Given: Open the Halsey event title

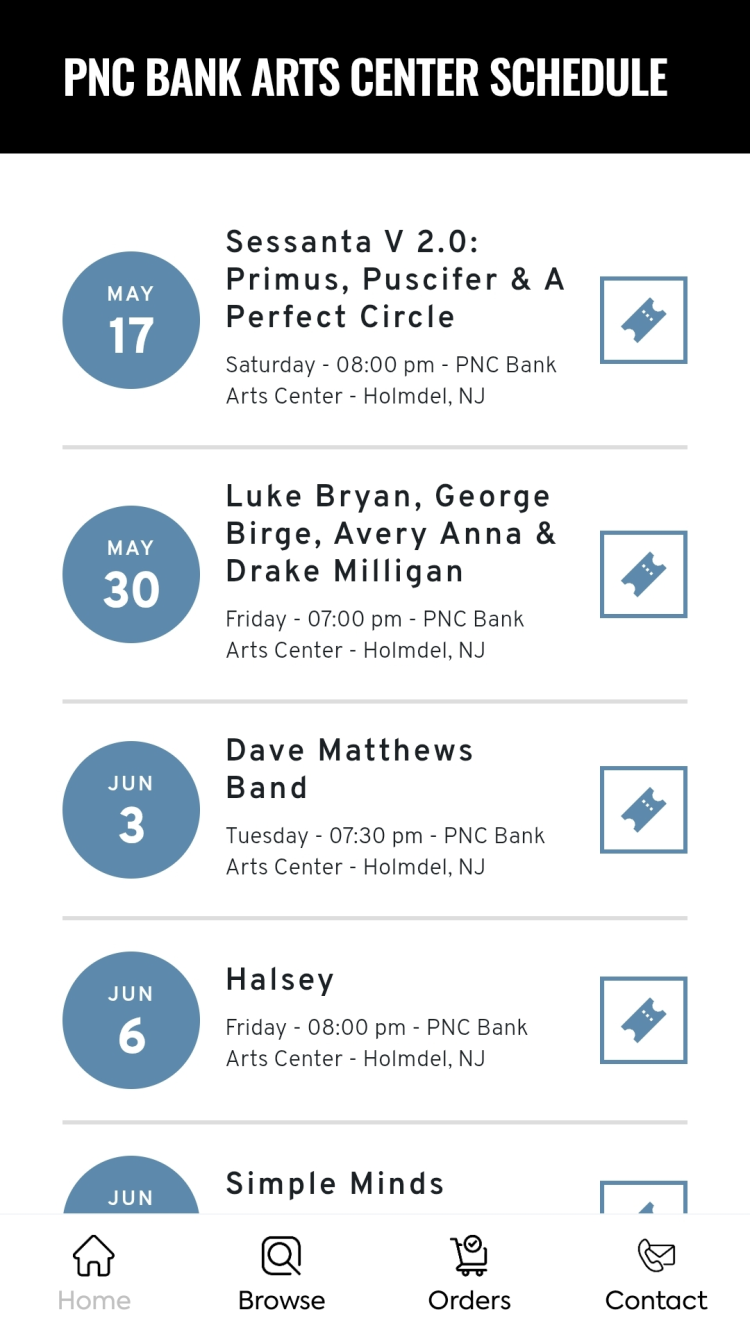Looking at the screenshot, I should (x=280, y=979).
